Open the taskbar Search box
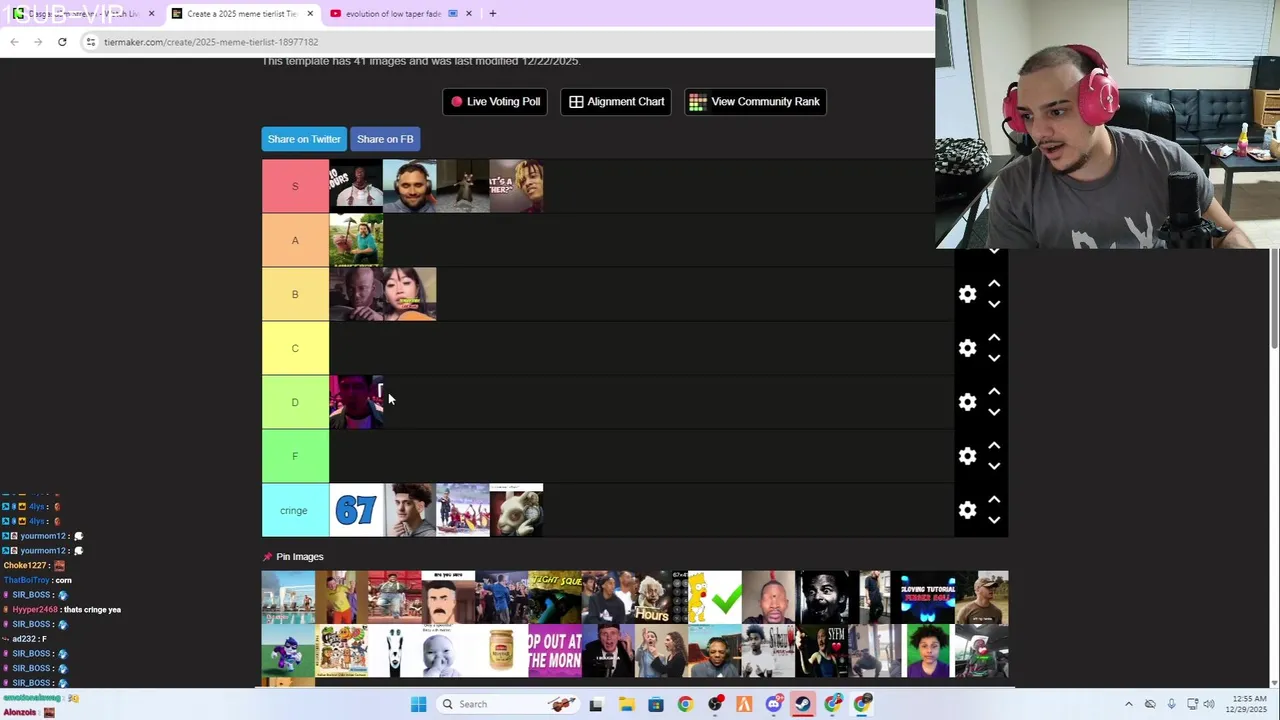The width and height of the screenshot is (1280, 720). 510,704
